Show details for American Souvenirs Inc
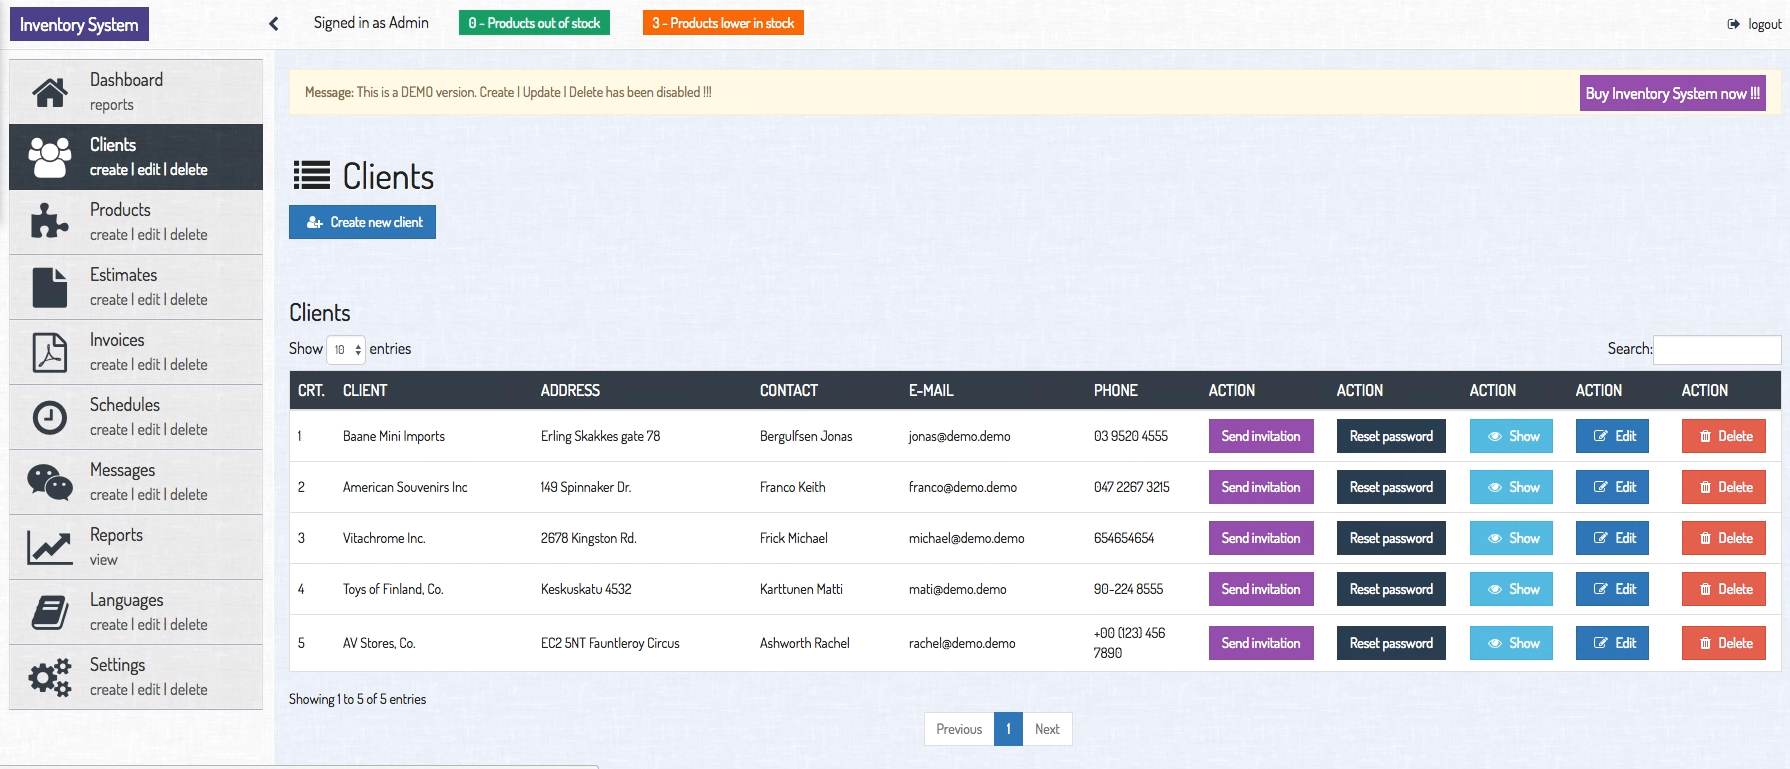The width and height of the screenshot is (1790, 769). coord(1511,487)
